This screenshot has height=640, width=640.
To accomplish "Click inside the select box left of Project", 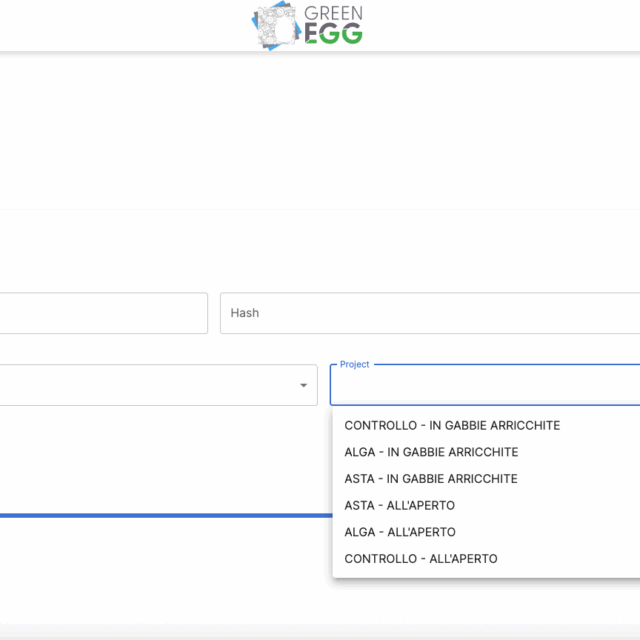I will pyautogui.click(x=150, y=386).
